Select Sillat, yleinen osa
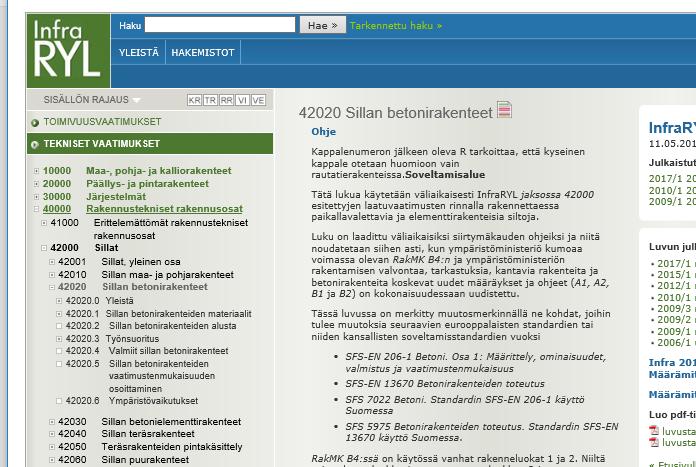This screenshot has height=467, width=696. (x=141, y=262)
